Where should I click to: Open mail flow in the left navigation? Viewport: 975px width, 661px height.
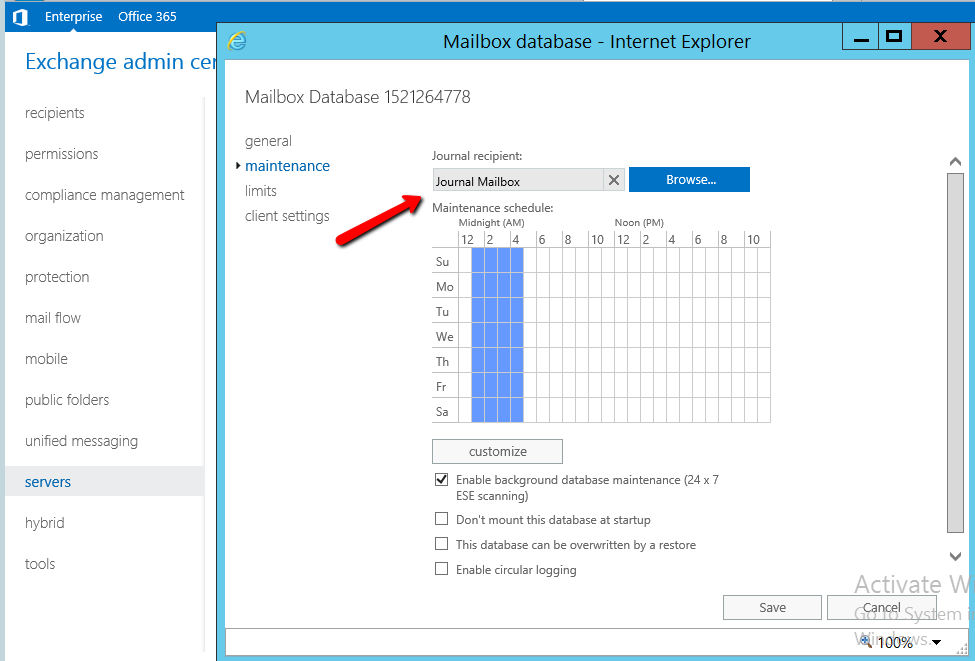(x=53, y=318)
